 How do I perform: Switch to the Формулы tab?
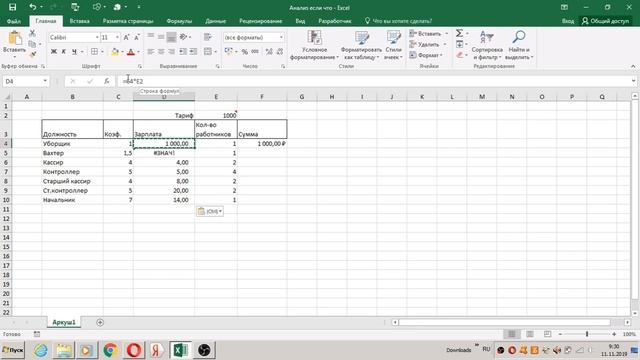(x=179, y=21)
